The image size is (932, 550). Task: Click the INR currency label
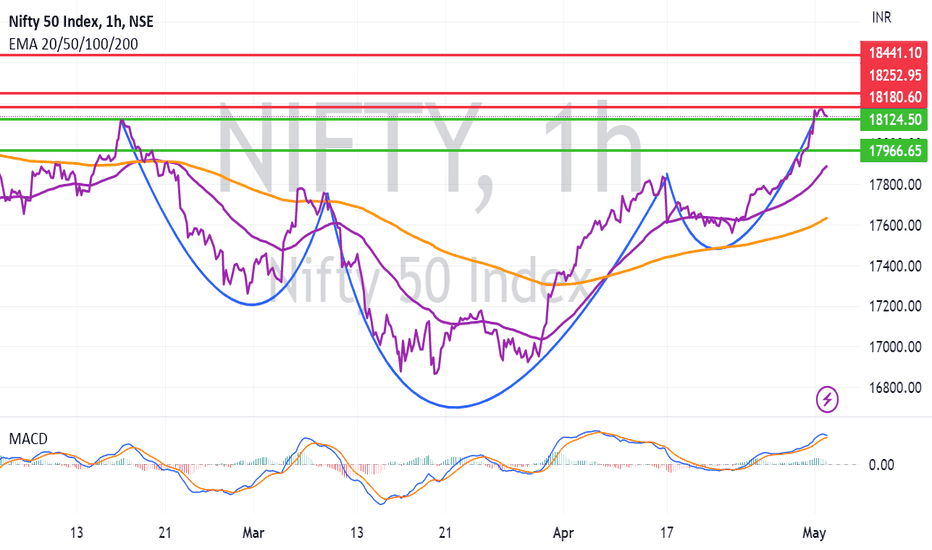(881, 18)
